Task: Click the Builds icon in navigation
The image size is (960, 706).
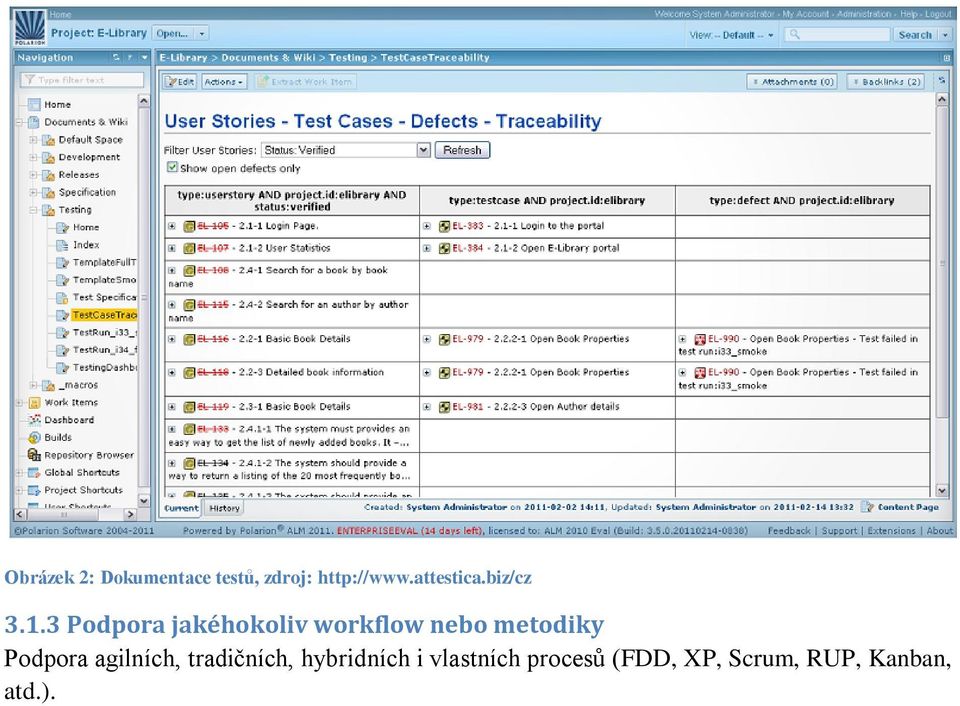Action: (x=34, y=437)
